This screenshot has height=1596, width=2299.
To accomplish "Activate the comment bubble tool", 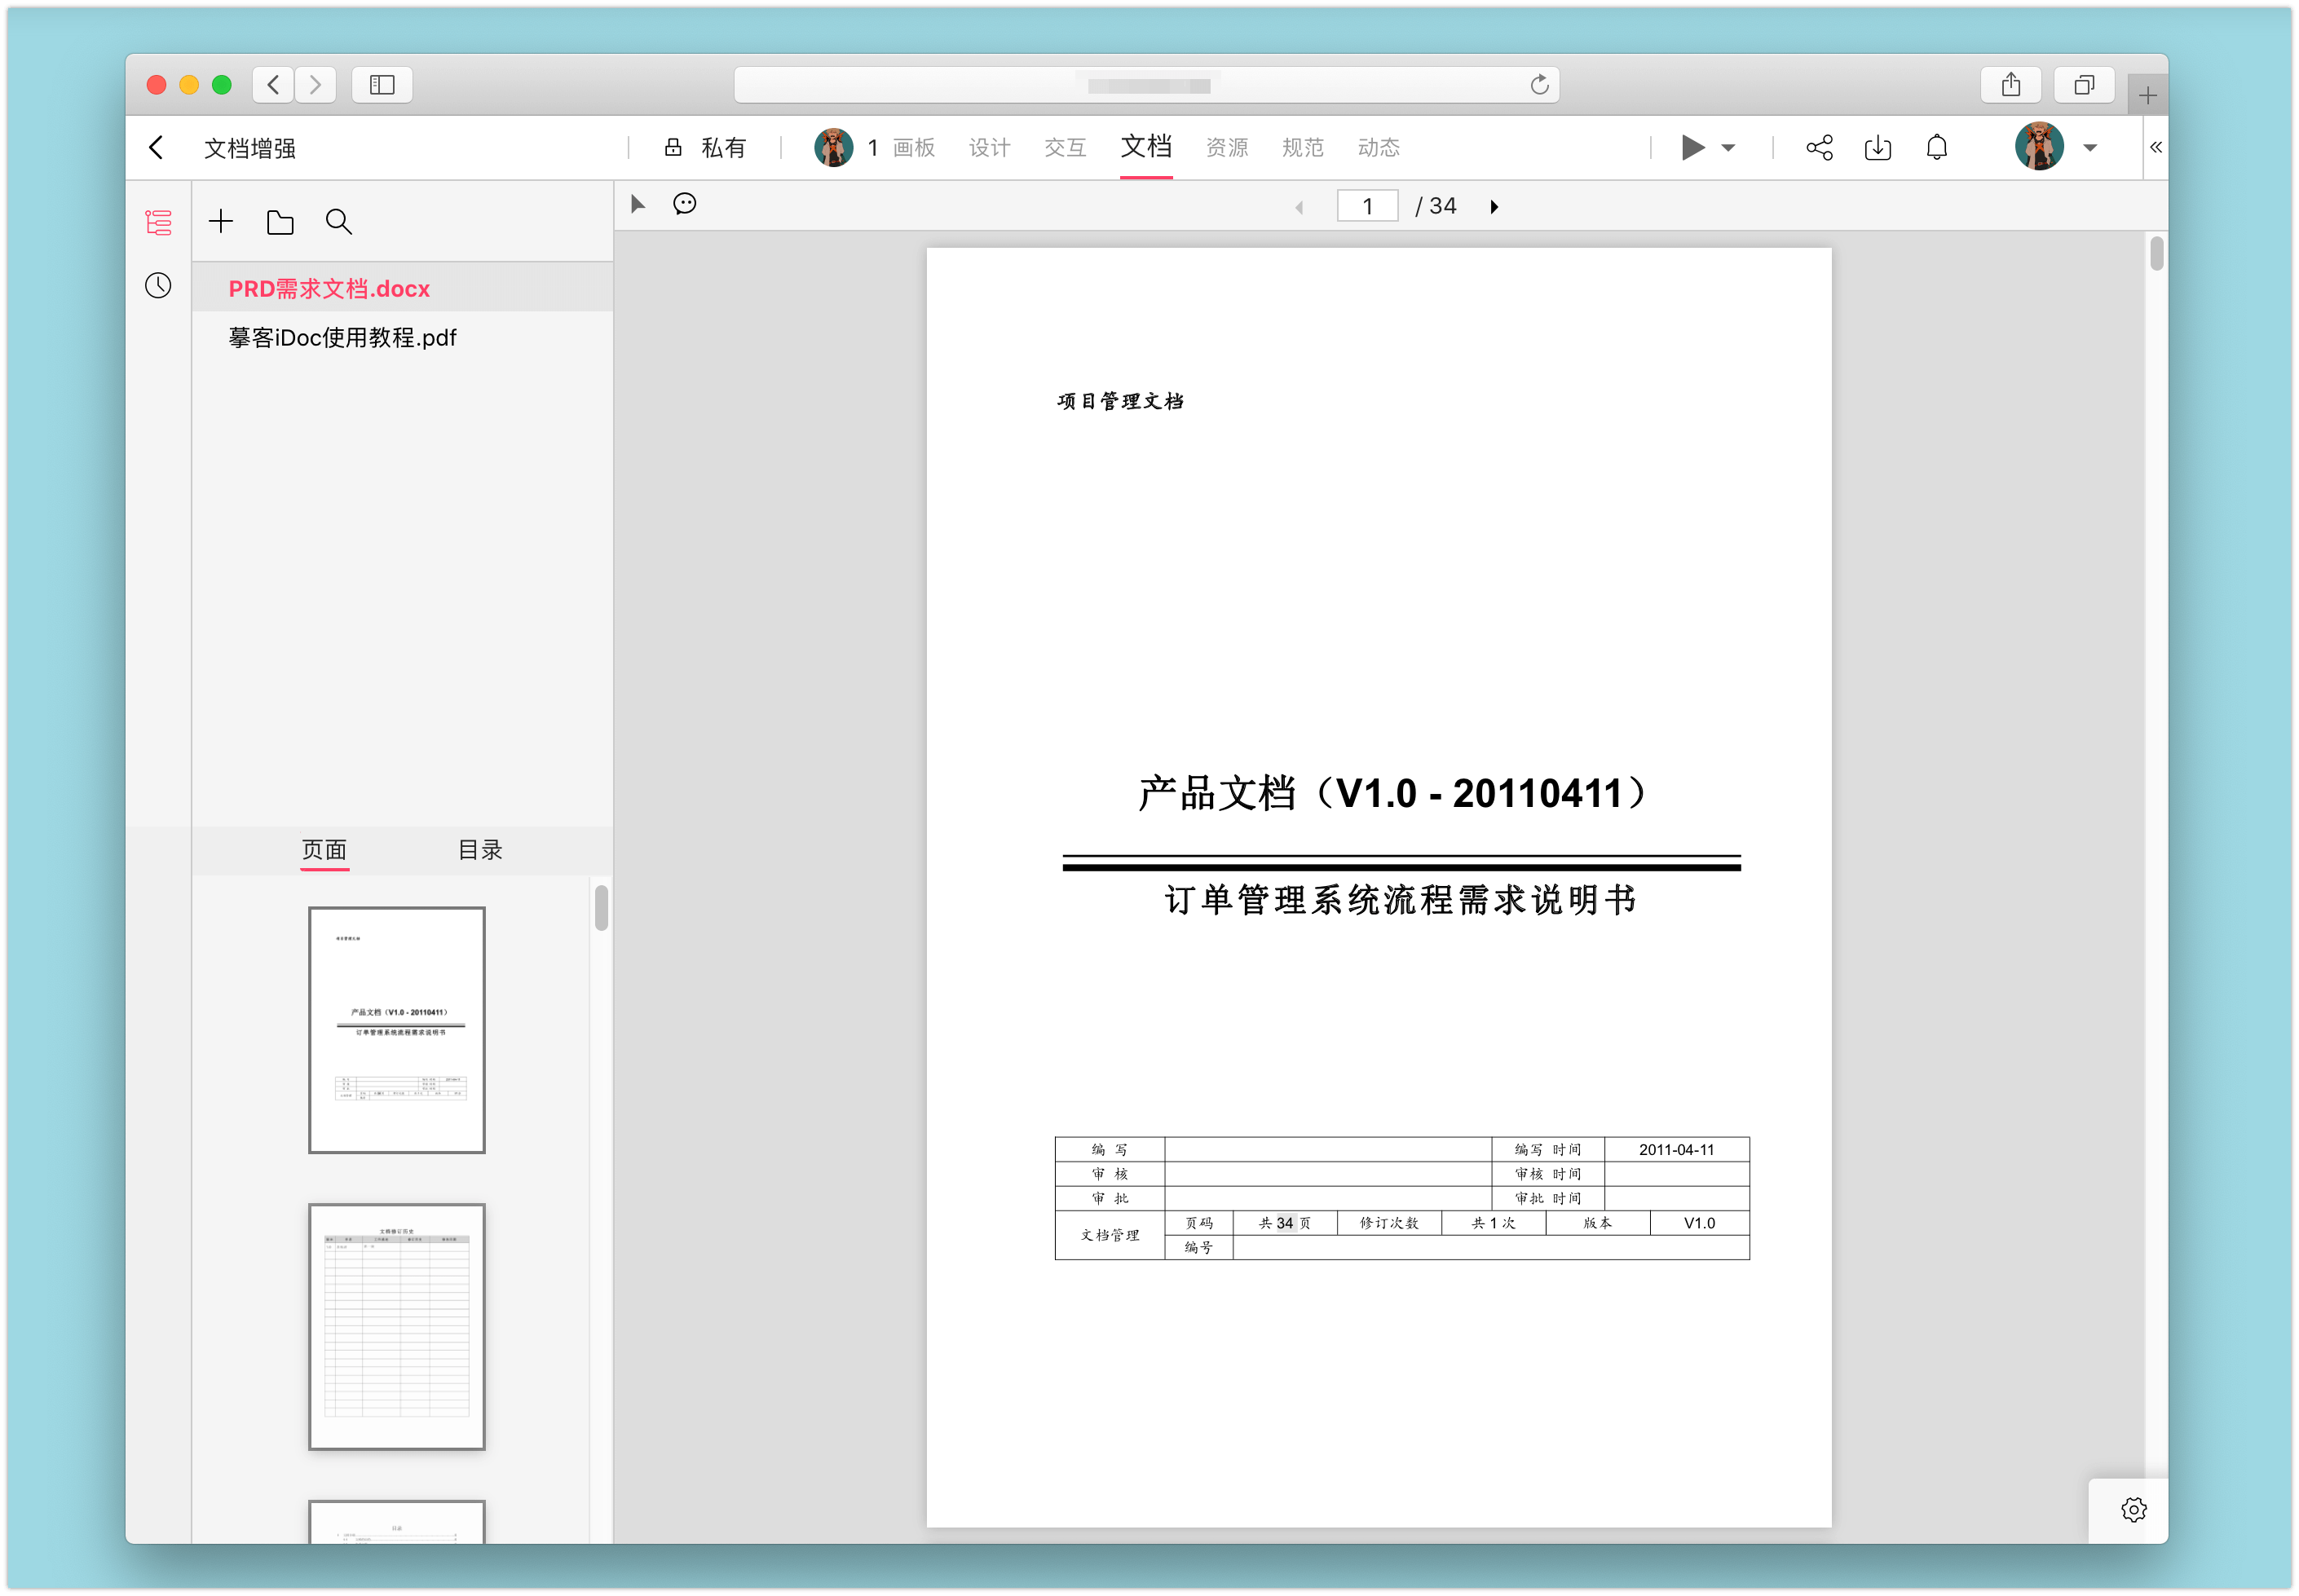I will coord(685,204).
